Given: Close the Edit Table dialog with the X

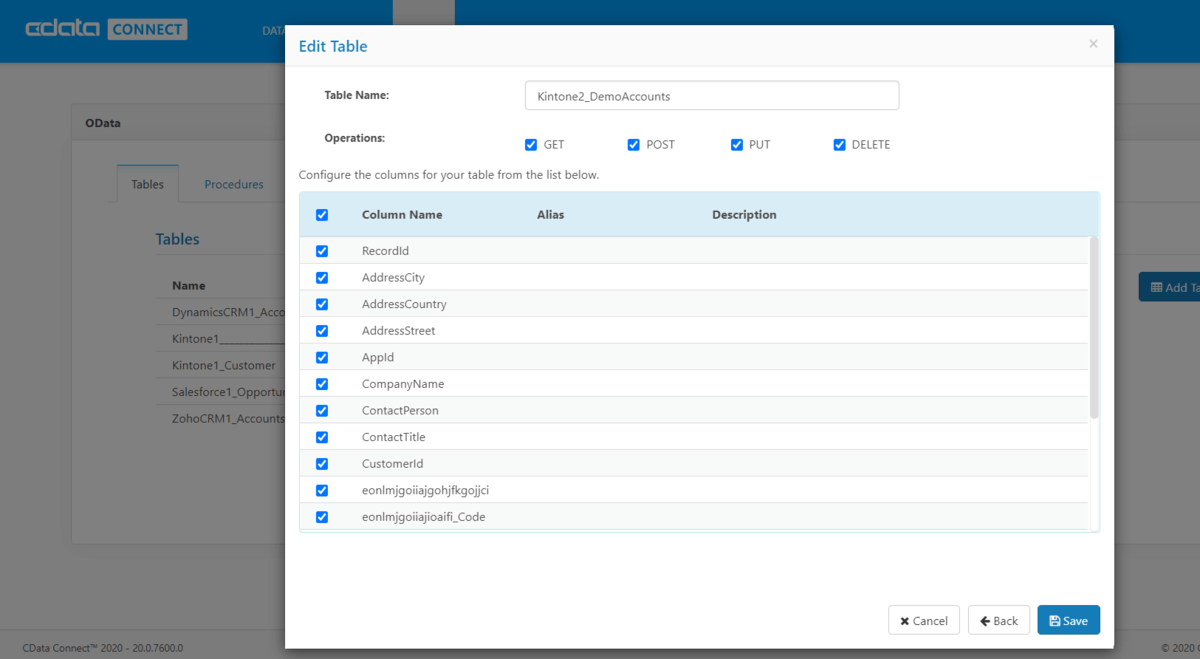Looking at the screenshot, I should [1093, 43].
